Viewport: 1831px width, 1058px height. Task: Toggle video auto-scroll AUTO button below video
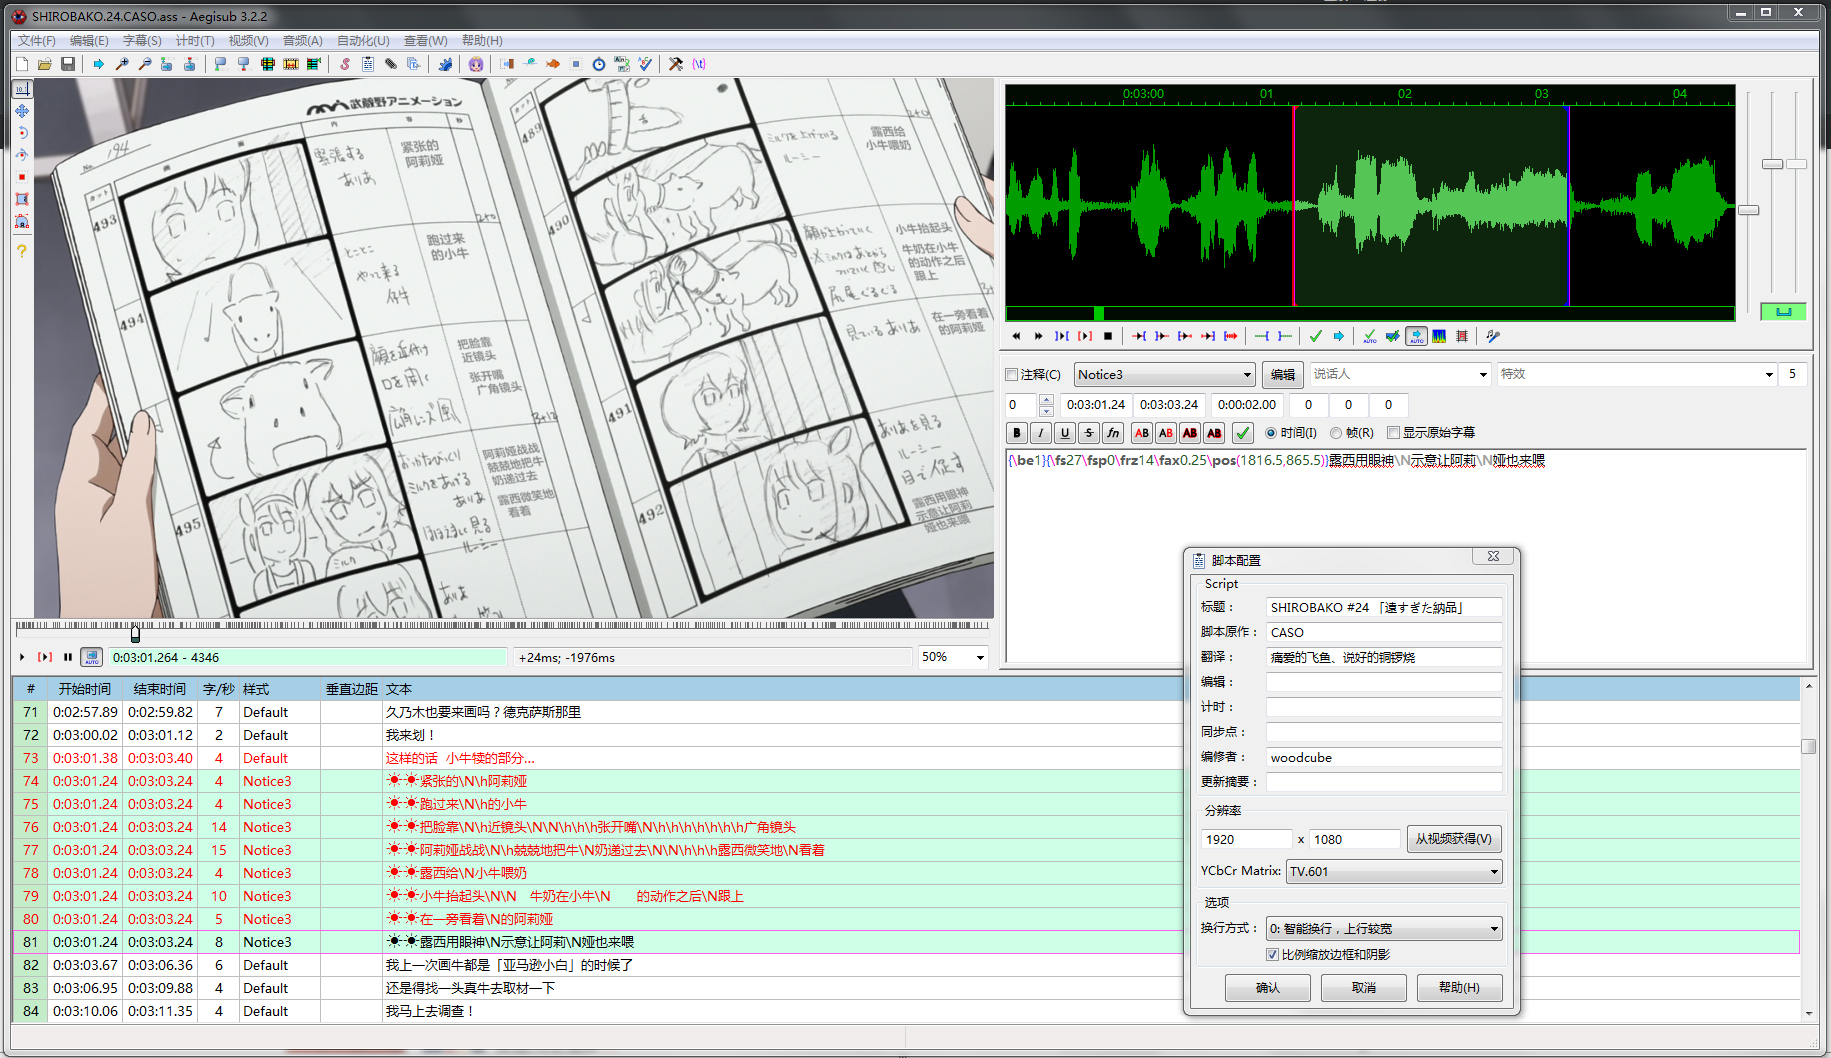92,657
